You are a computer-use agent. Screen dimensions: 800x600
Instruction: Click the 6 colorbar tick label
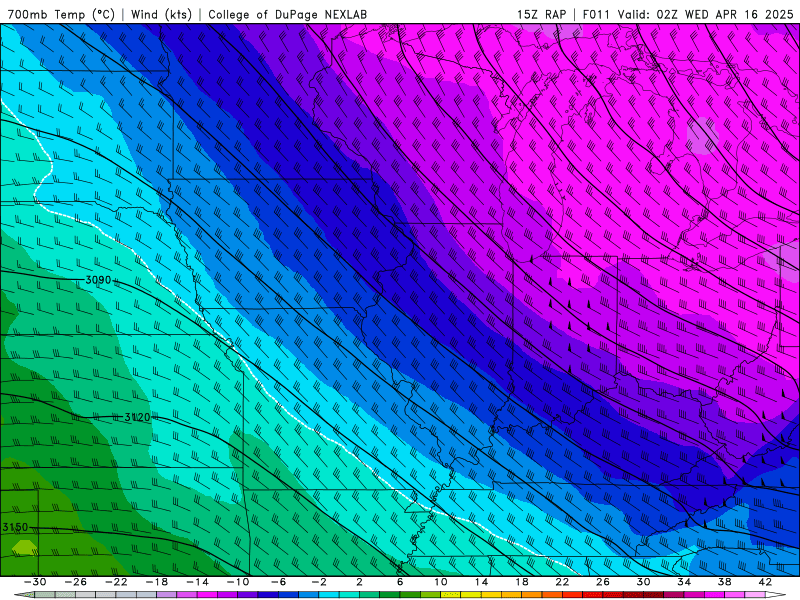pyautogui.click(x=400, y=582)
